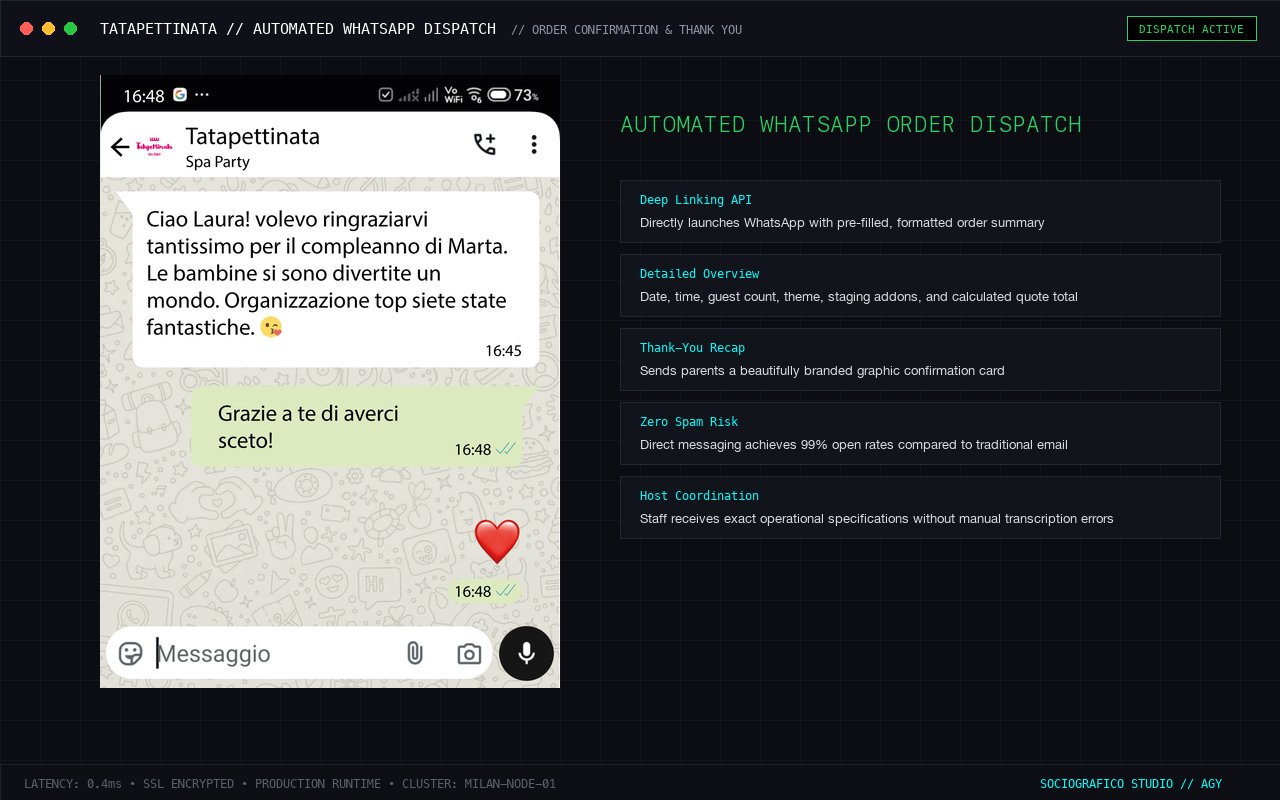Screen dimensions: 1280x800
Task: Start a call with the phone-plus icon
Action: [x=485, y=145]
